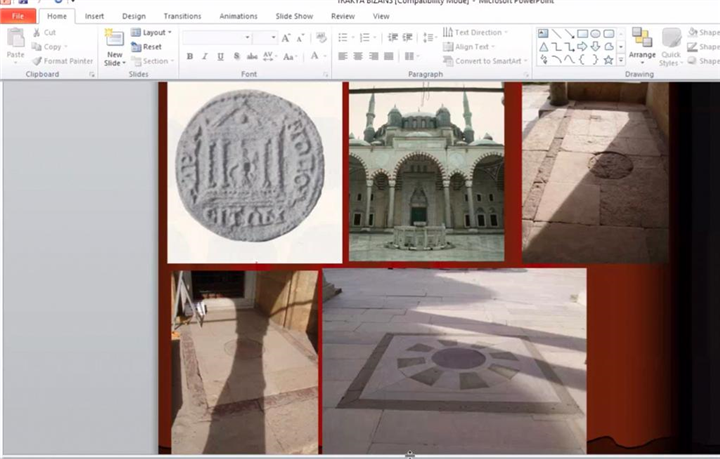
Task: Toggle text Shadow effect
Action: click(x=236, y=56)
